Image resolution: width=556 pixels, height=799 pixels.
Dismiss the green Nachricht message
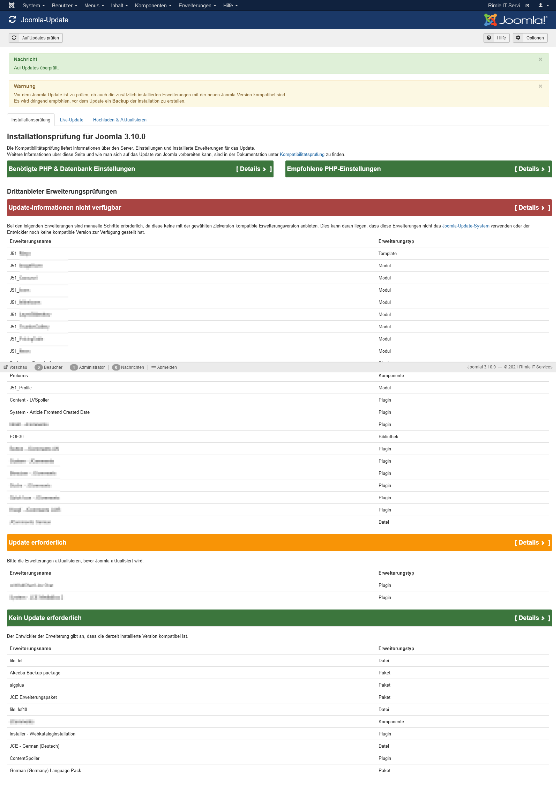click(x=540, y=60)
